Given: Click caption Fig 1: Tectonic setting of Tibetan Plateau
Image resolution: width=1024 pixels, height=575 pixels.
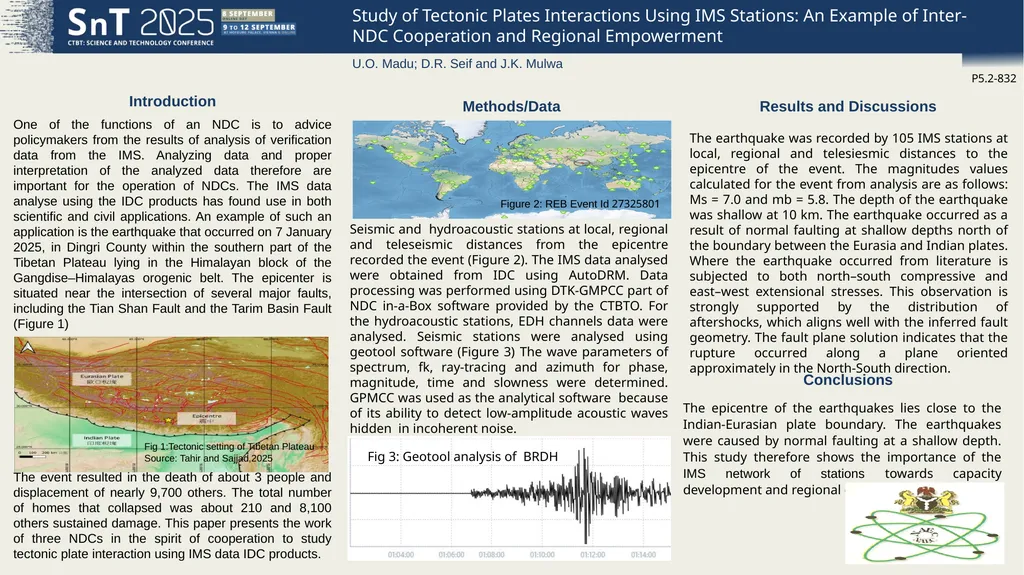Looking at the screenshot, I should click(229, 446).
